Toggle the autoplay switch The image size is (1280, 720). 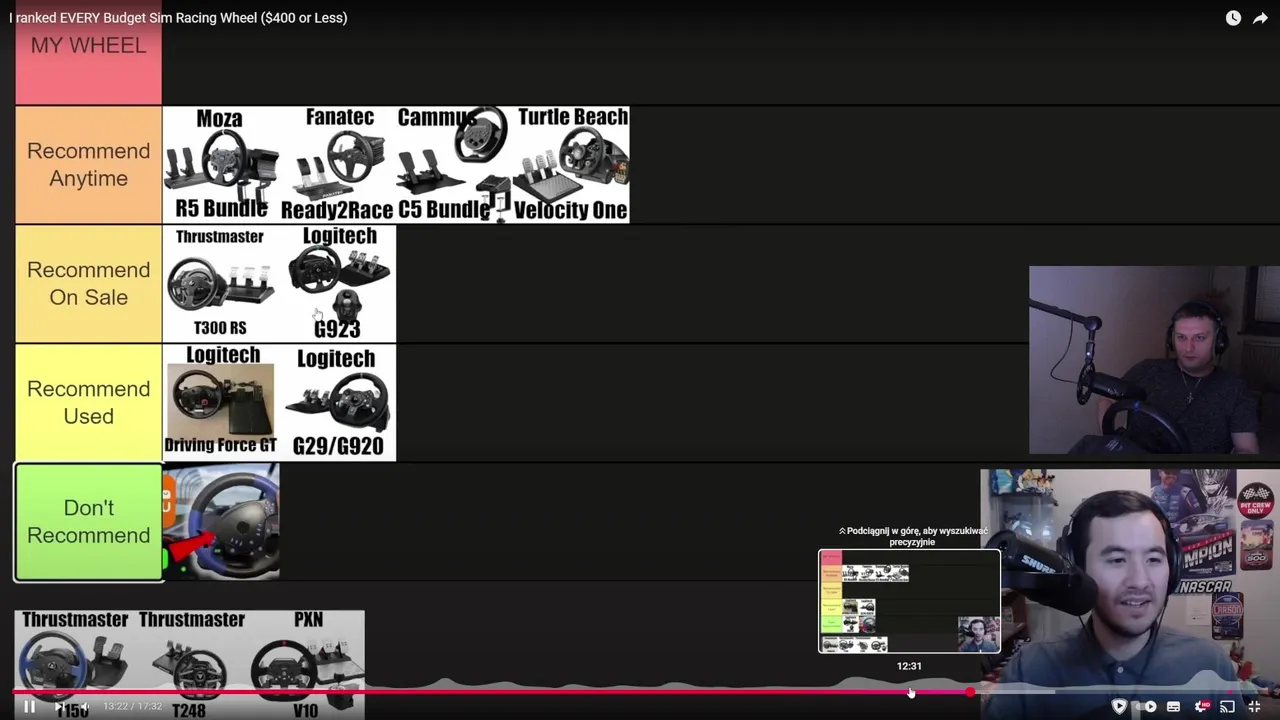pyautogui.click(x=1146, y=706)
